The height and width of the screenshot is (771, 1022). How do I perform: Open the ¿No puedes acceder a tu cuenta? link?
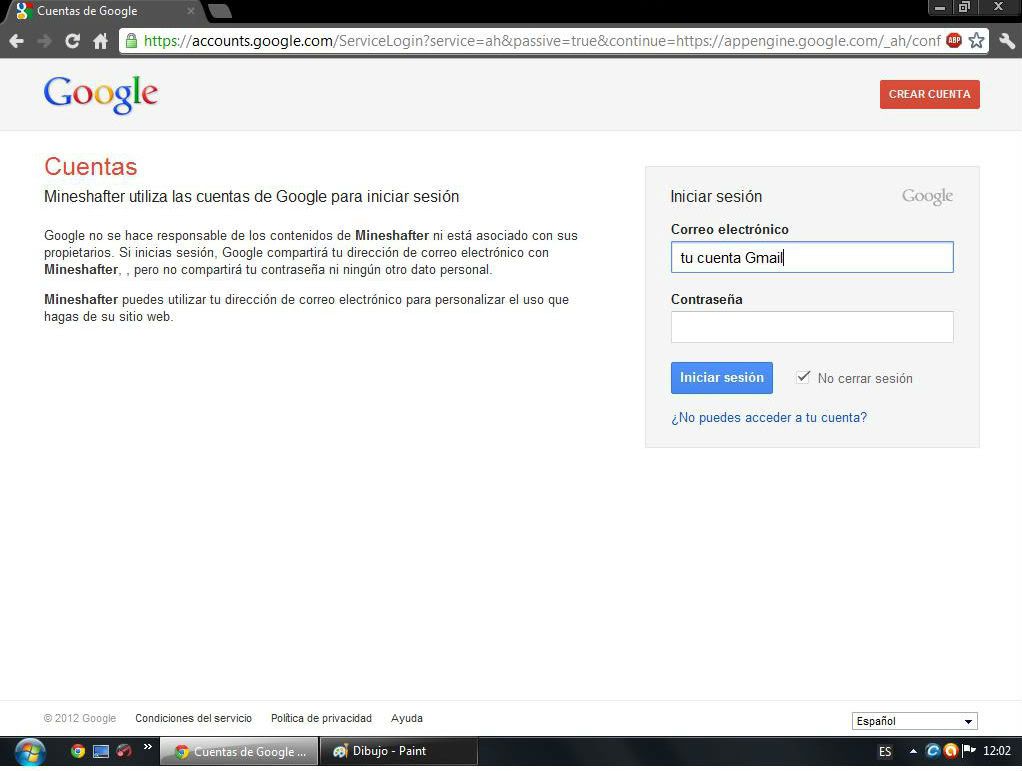coord(769,418)
